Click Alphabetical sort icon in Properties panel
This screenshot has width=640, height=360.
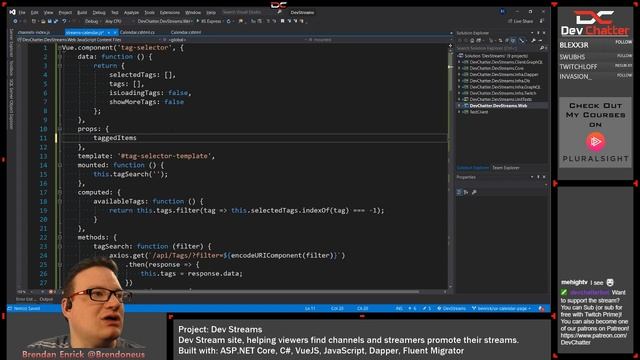(x=466, y=192)
